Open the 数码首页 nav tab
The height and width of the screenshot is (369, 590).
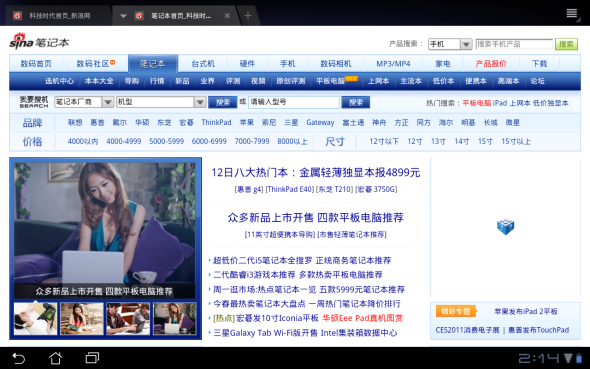pos(36,64)
